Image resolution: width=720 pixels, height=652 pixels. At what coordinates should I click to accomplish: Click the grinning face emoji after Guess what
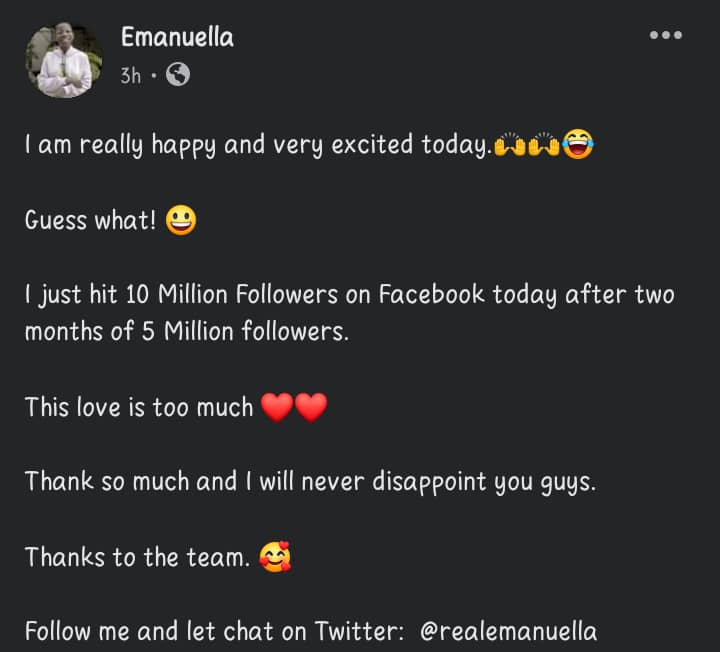[x=181, y=220]
